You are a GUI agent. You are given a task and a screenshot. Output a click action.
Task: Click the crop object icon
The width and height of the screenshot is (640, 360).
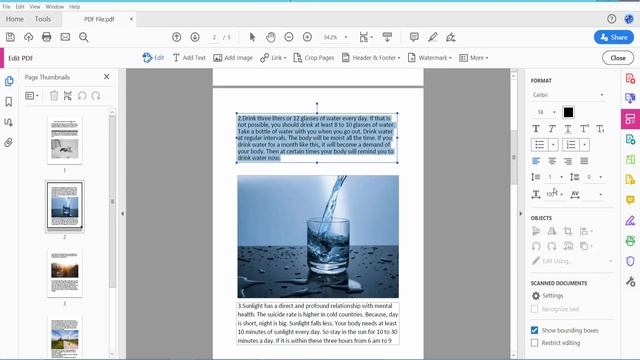point(568,231)
